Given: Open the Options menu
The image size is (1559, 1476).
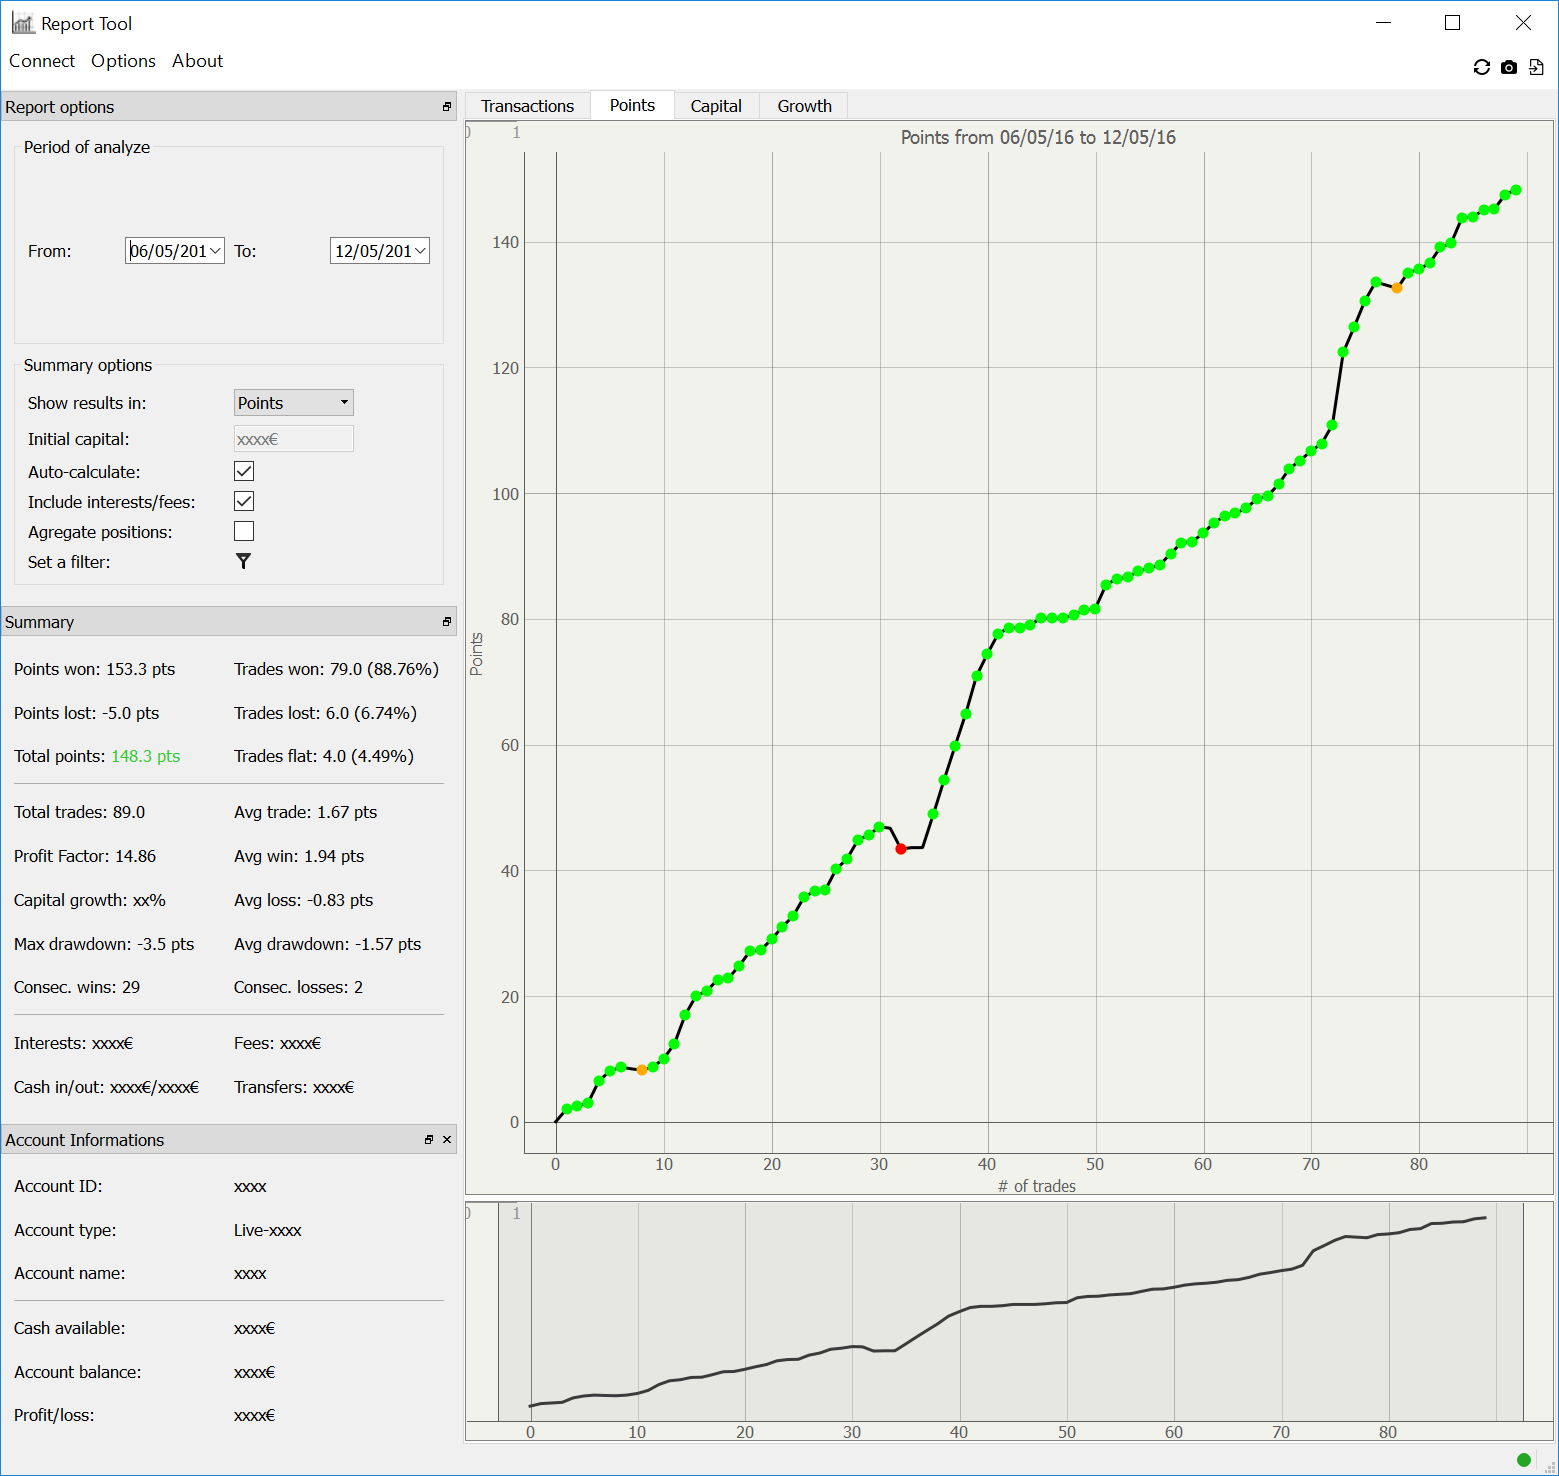Looking at the screenshot, I should point(123,61).
